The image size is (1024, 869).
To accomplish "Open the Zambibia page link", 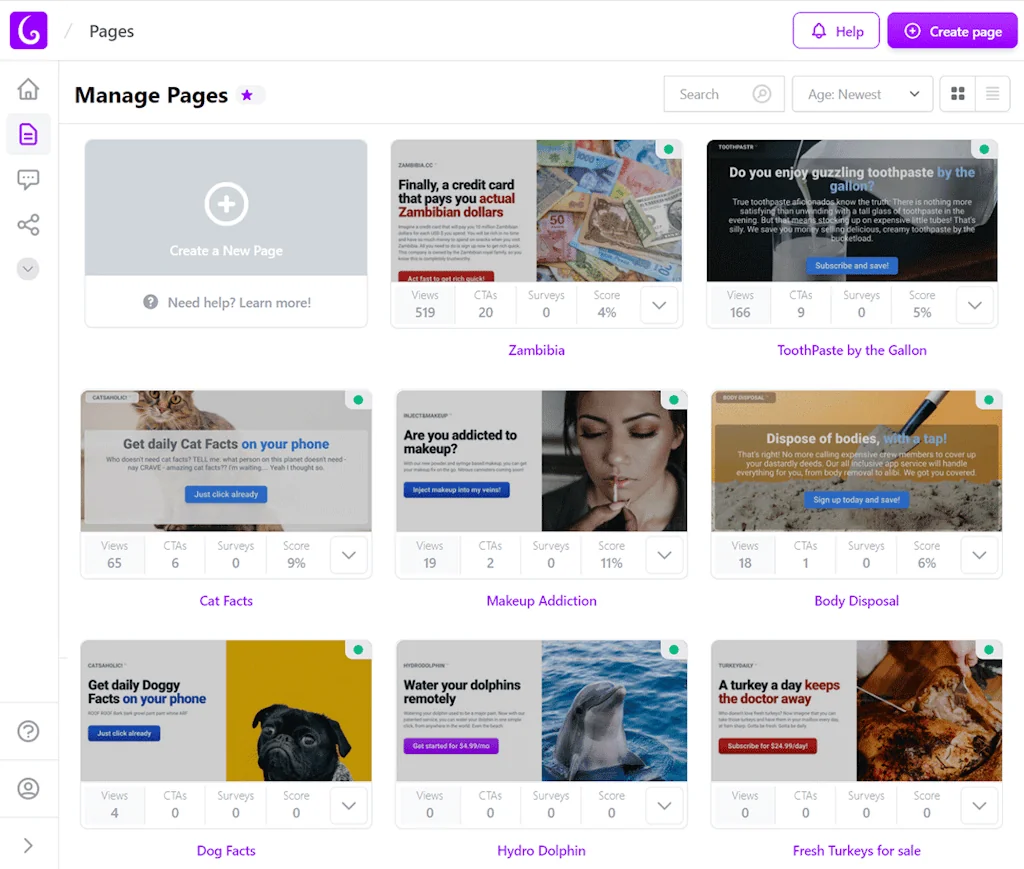I will (x=536, y=350).
